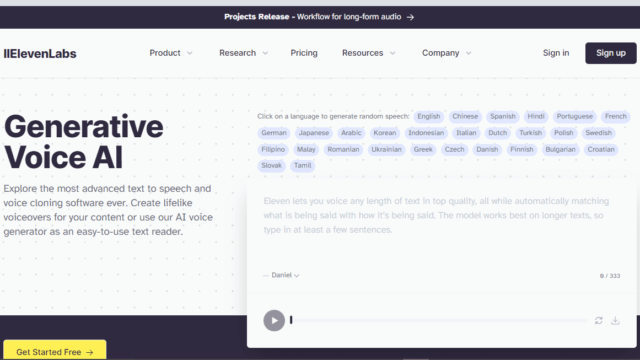The height and width of the screenshot is (360, 640).
Task: Select the Hindi language chip
Action: (x=536, y=117)
